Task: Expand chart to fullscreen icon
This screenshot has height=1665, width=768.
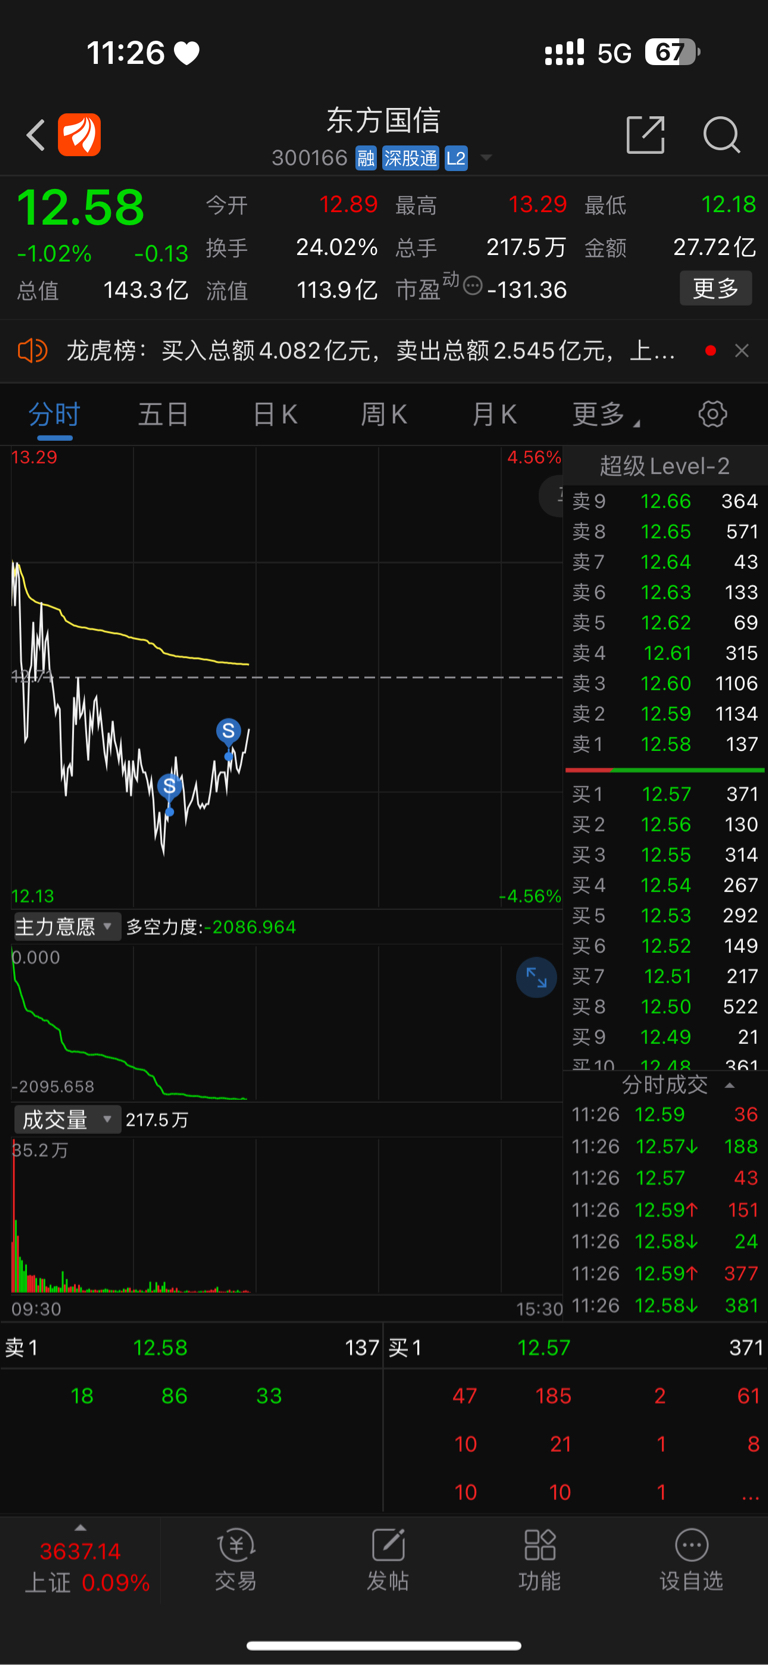Action: pyautogui.click(x=536, y=978)
